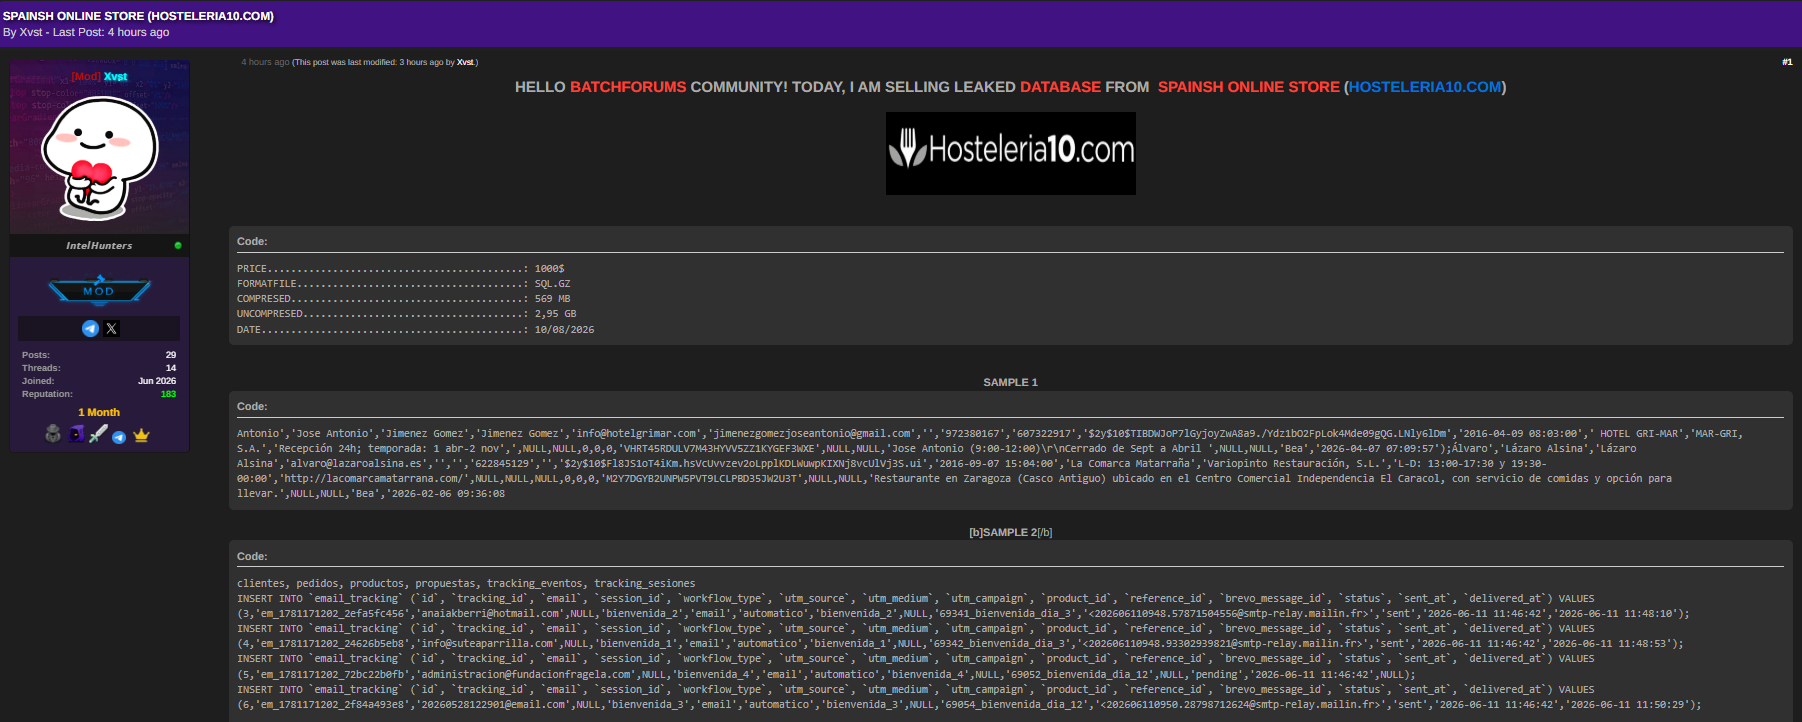Viewport: 1802px width, 722px height.
Task: Click the SAMPLE 1 heading
Action: point(1010,382)
